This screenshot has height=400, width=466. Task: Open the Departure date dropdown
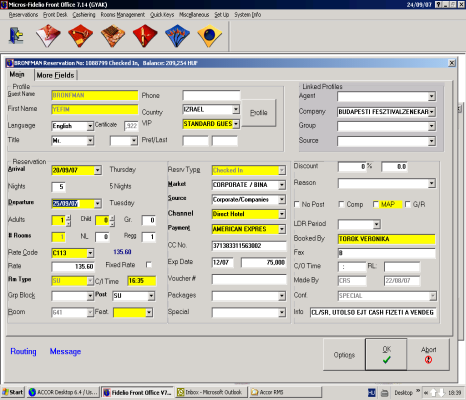(98, 203)
